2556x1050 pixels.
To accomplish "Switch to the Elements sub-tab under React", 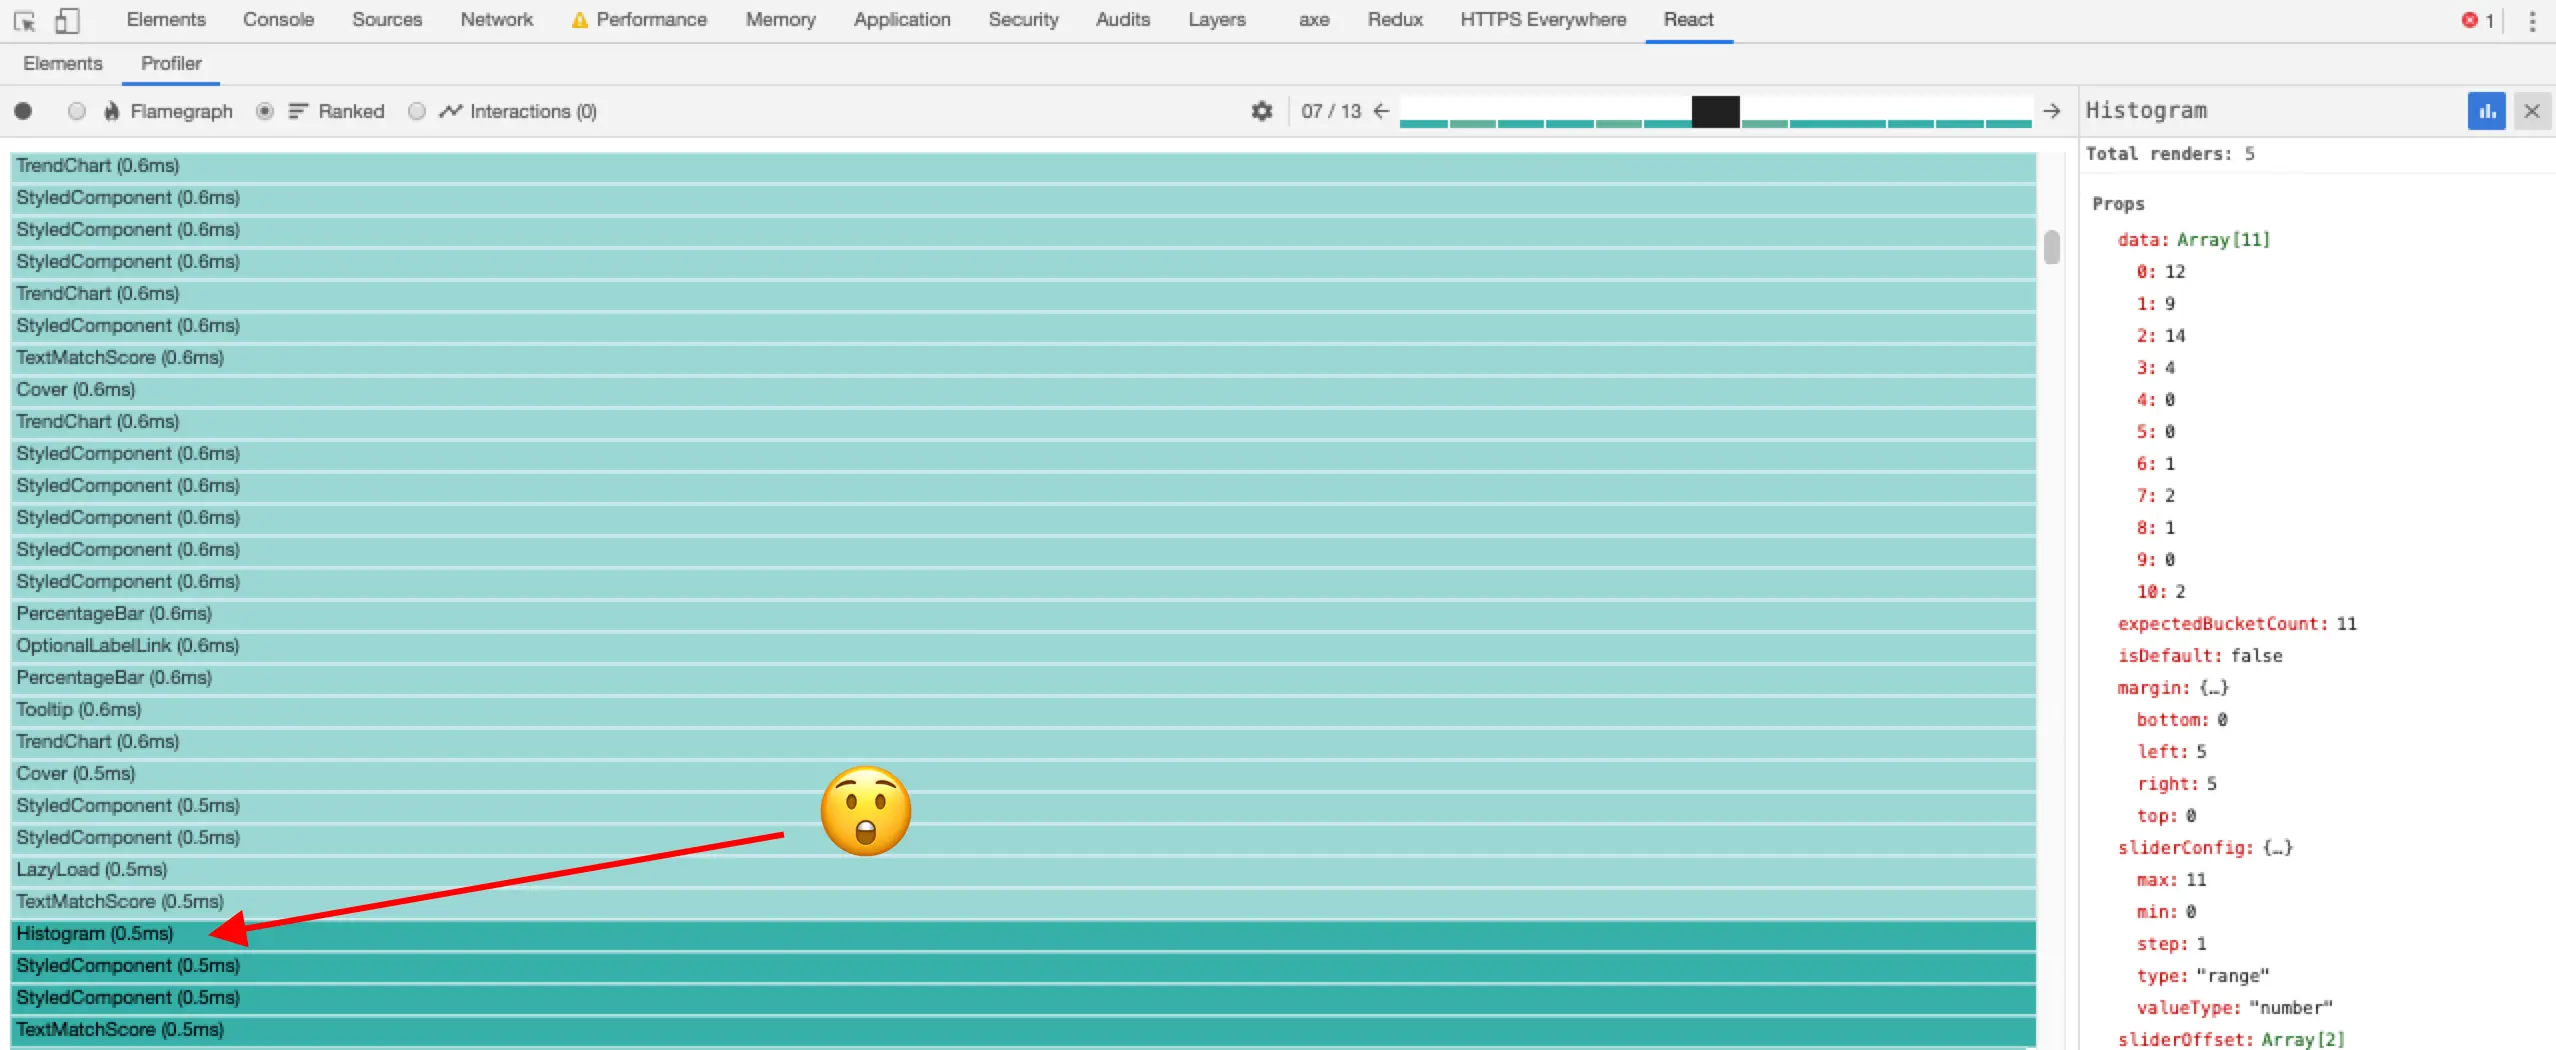I will point(63,64).
